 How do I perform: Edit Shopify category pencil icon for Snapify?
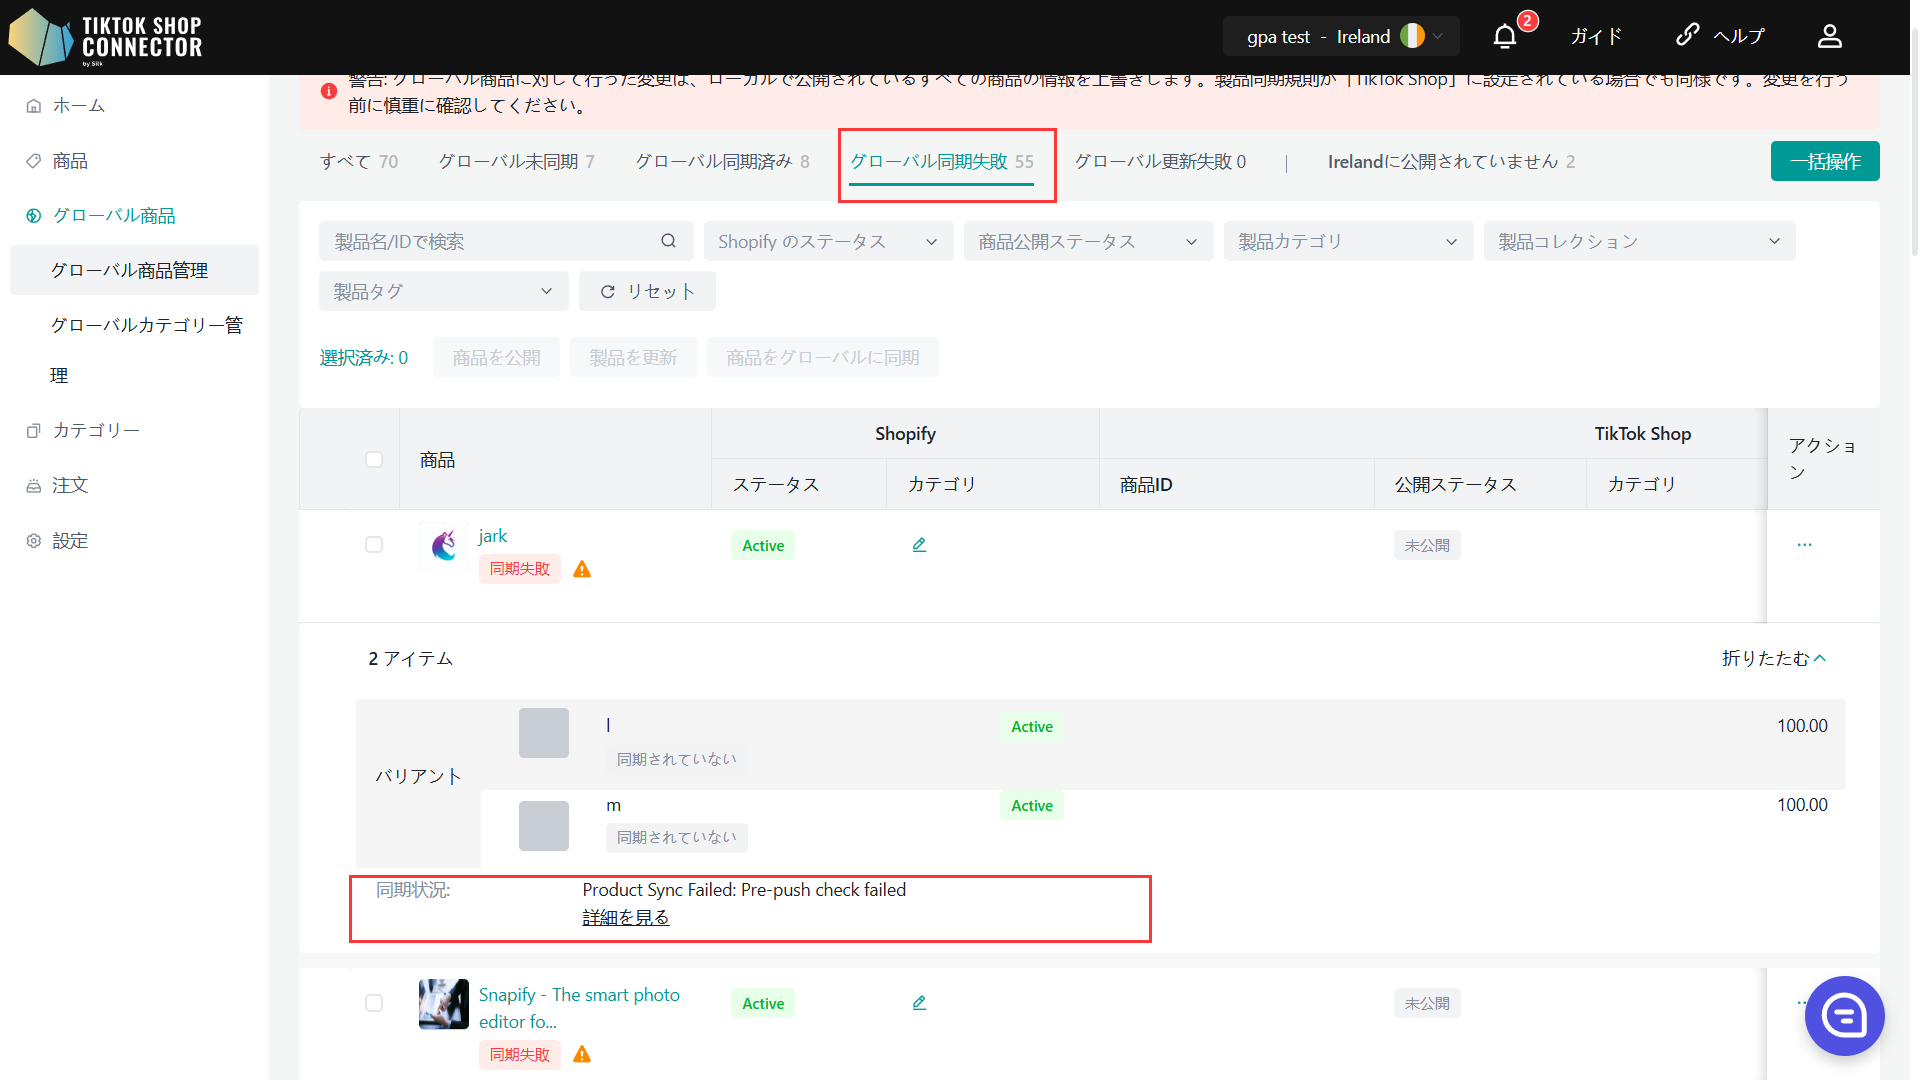pyautogui.click(x=919, y=1003)
